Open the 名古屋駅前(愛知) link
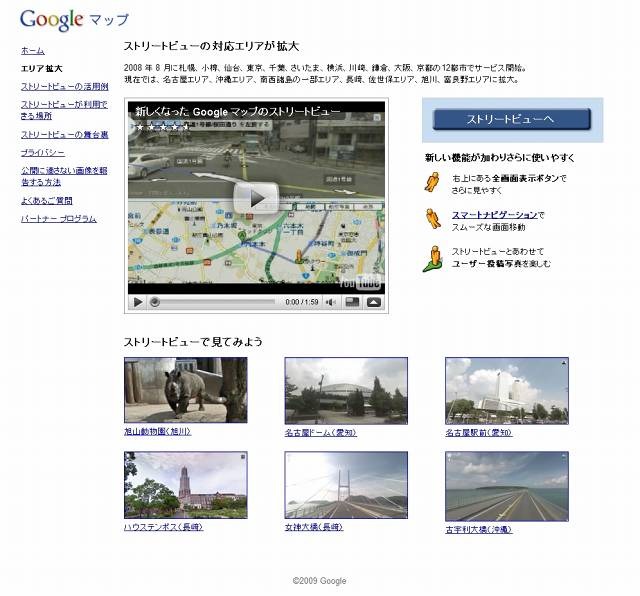 pyautogui.click(x=479, y=433)
